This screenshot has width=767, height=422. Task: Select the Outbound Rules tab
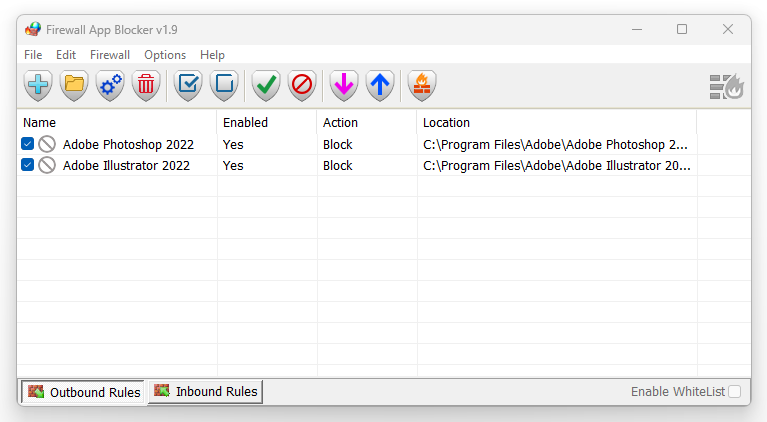(x=84, y=392)
